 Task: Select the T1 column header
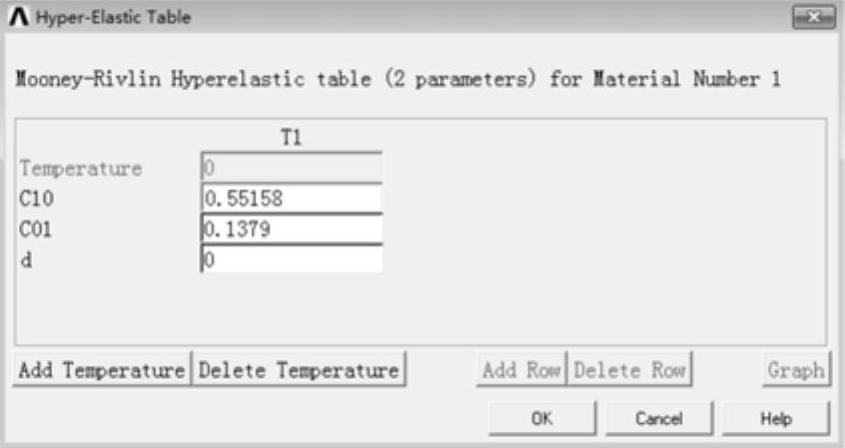291,141
